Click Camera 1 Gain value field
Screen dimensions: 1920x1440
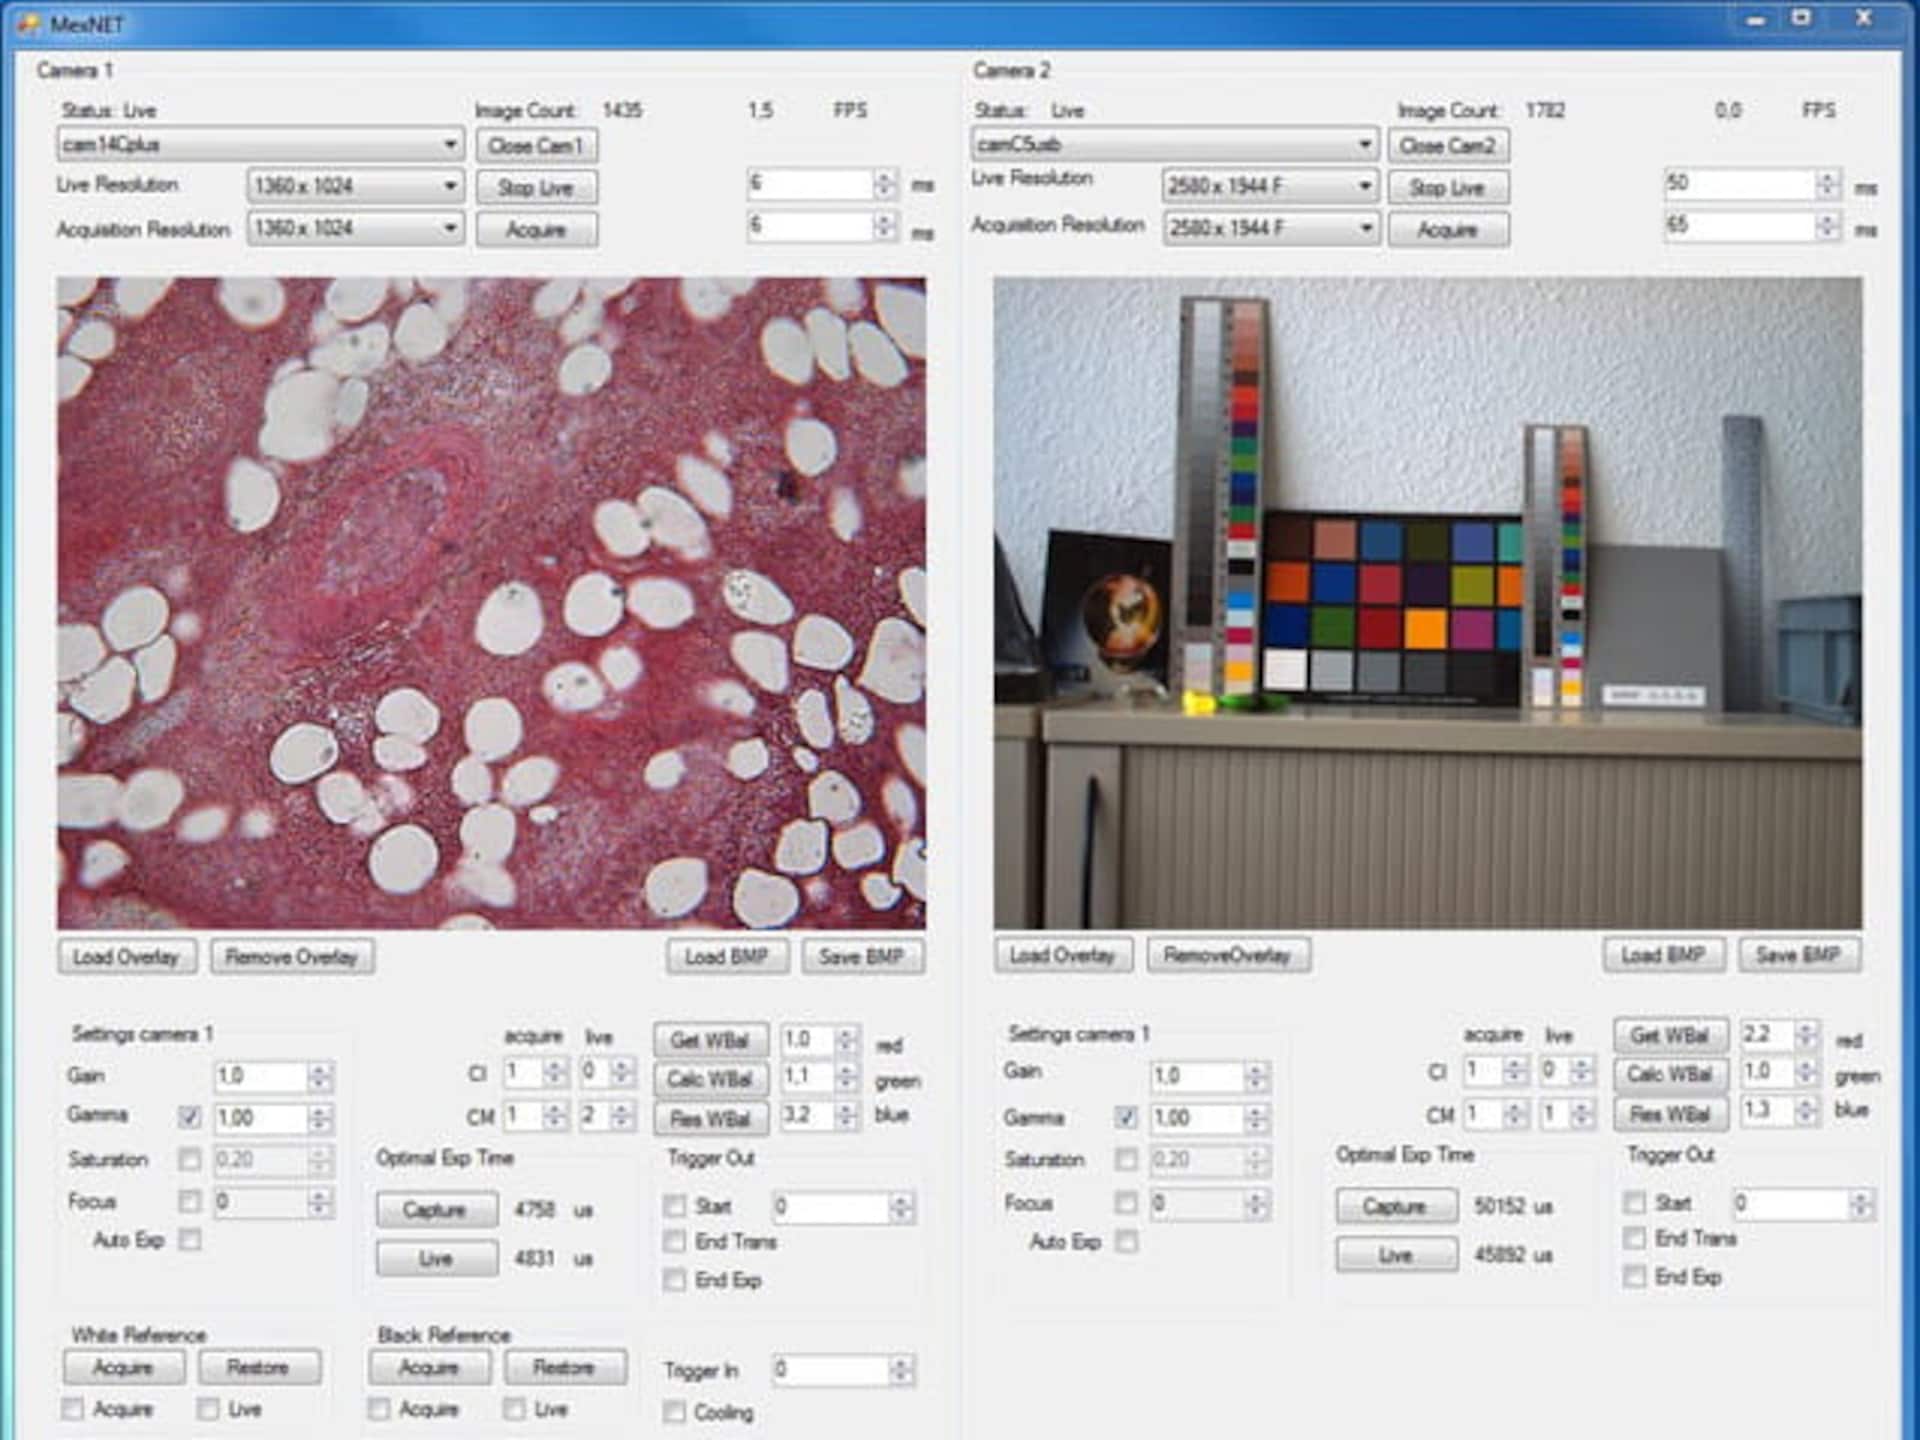pos(260,1076)
